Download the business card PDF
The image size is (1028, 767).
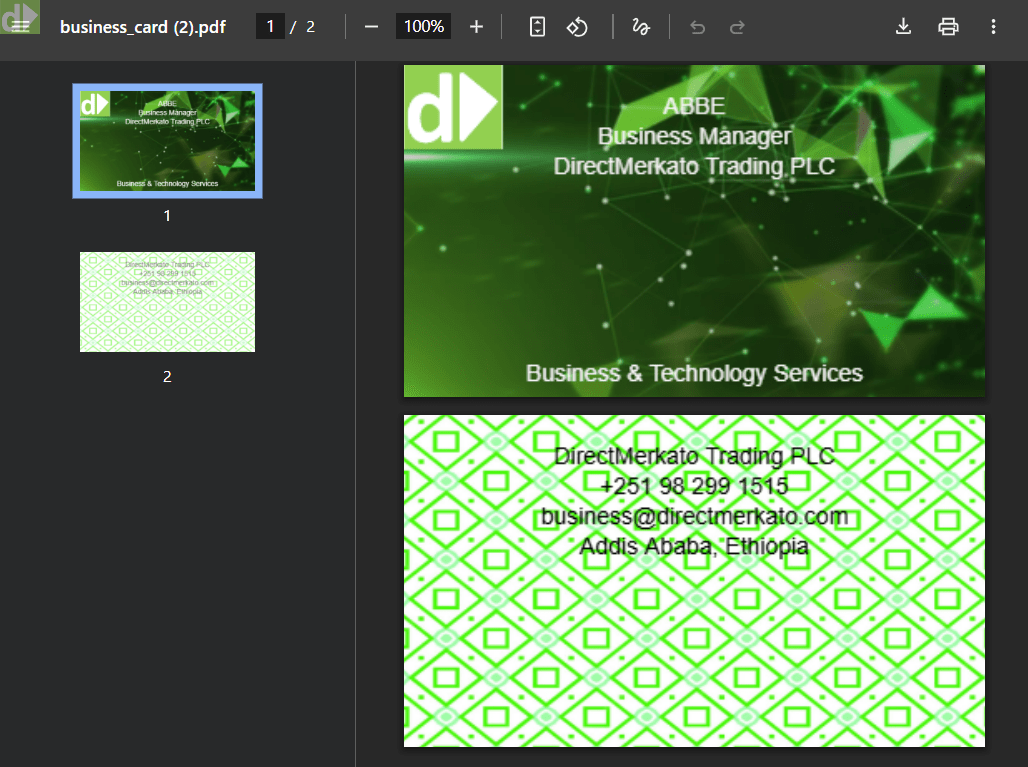[x=903, y=27]
